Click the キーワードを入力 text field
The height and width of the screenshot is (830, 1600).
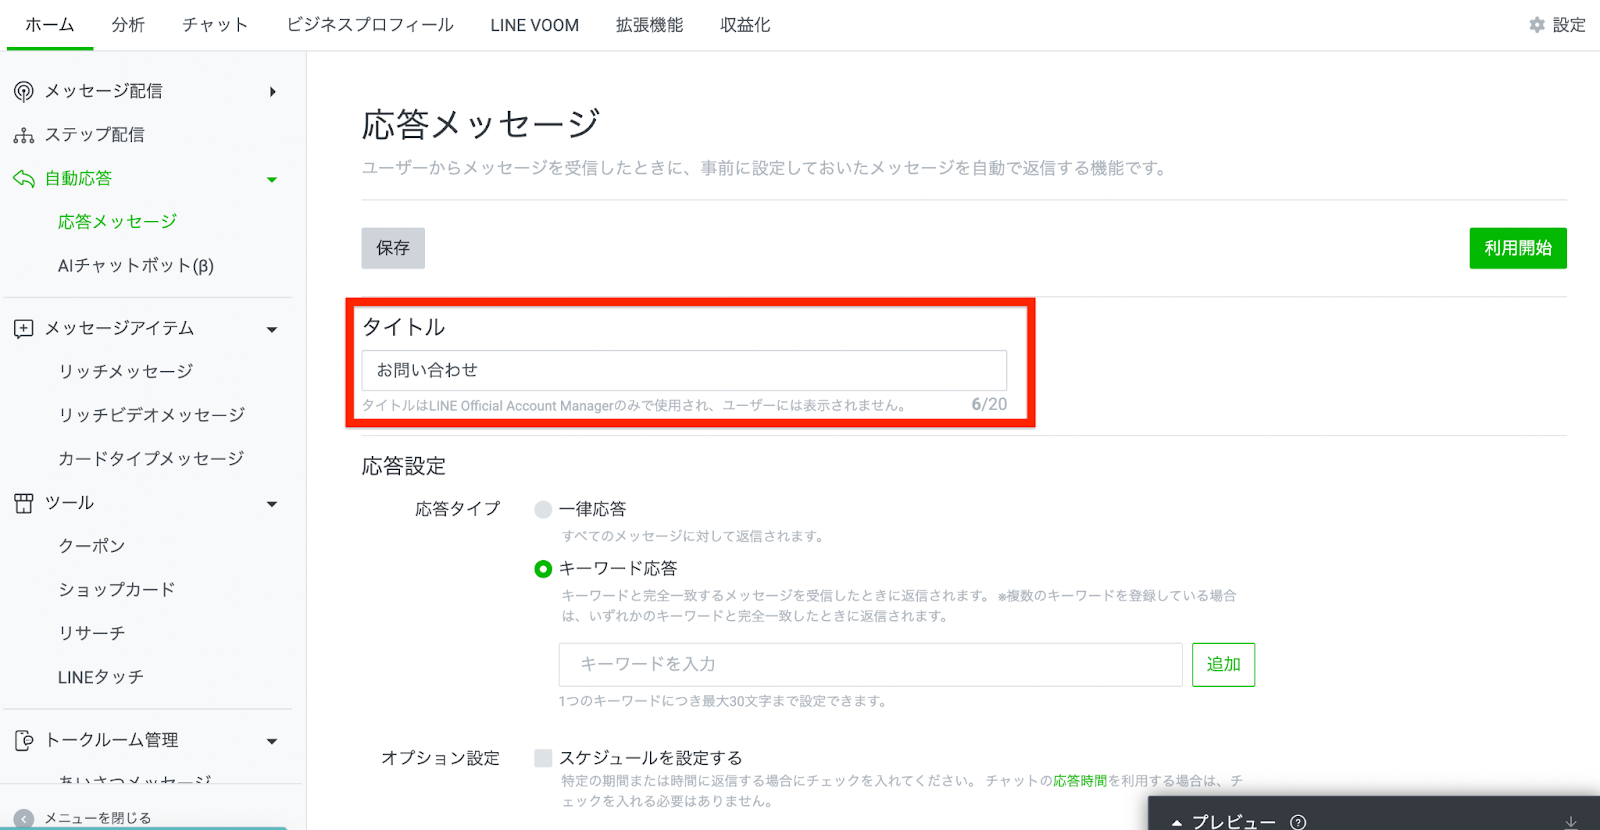pyautogui.click(x=870, y=665)
